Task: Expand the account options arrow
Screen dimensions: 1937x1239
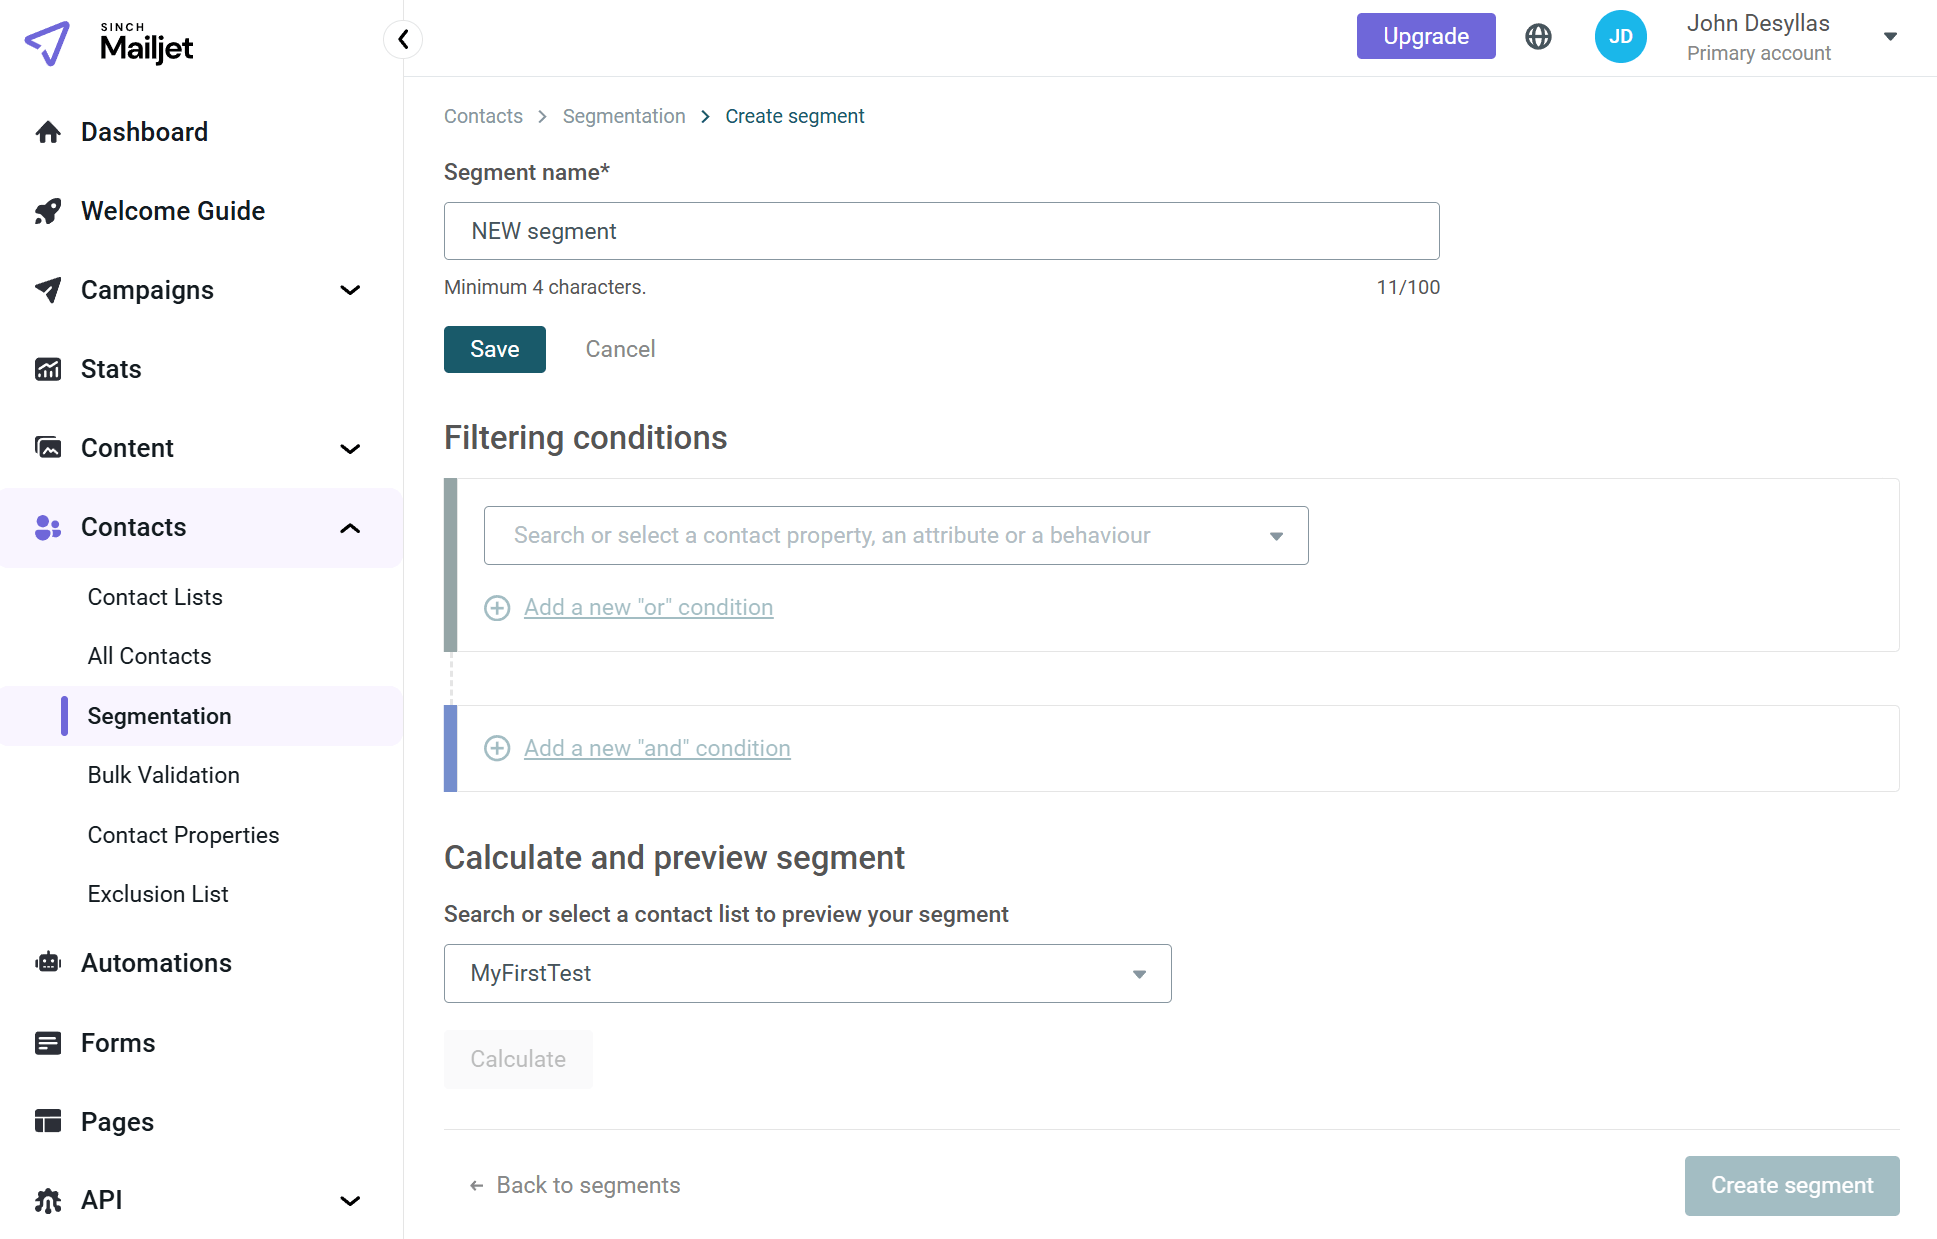Action: (1890, 36)
